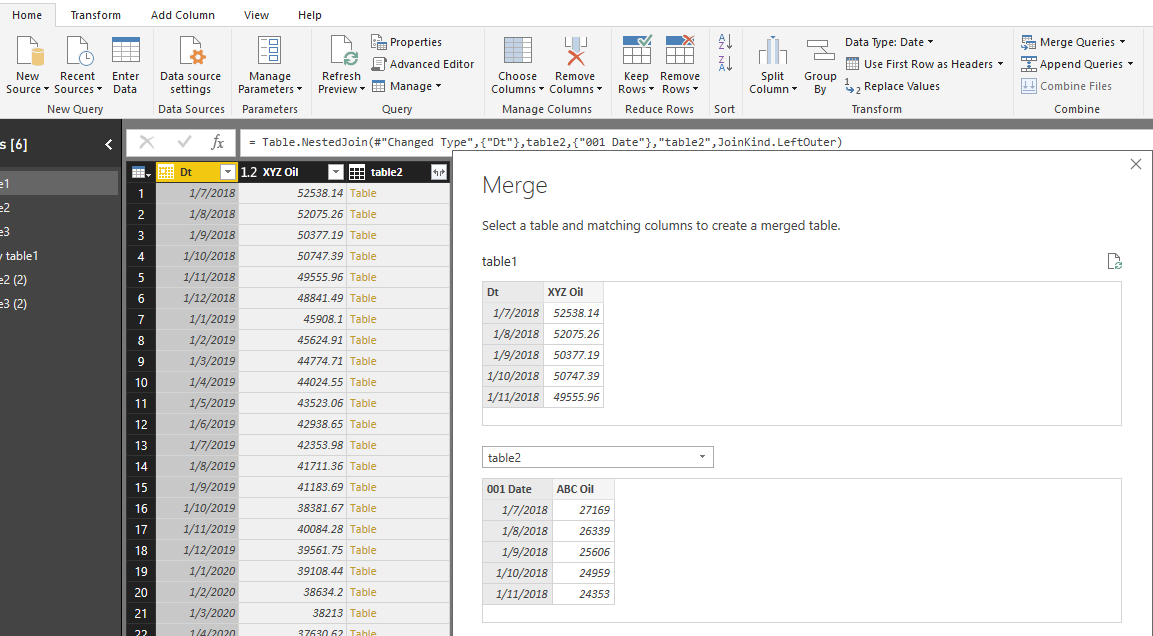Image resolution: width=1153 pixels, height=636 pixels.
Task: Click date cell 1/1/2019 in grid
Action: [x=197, y=319]
